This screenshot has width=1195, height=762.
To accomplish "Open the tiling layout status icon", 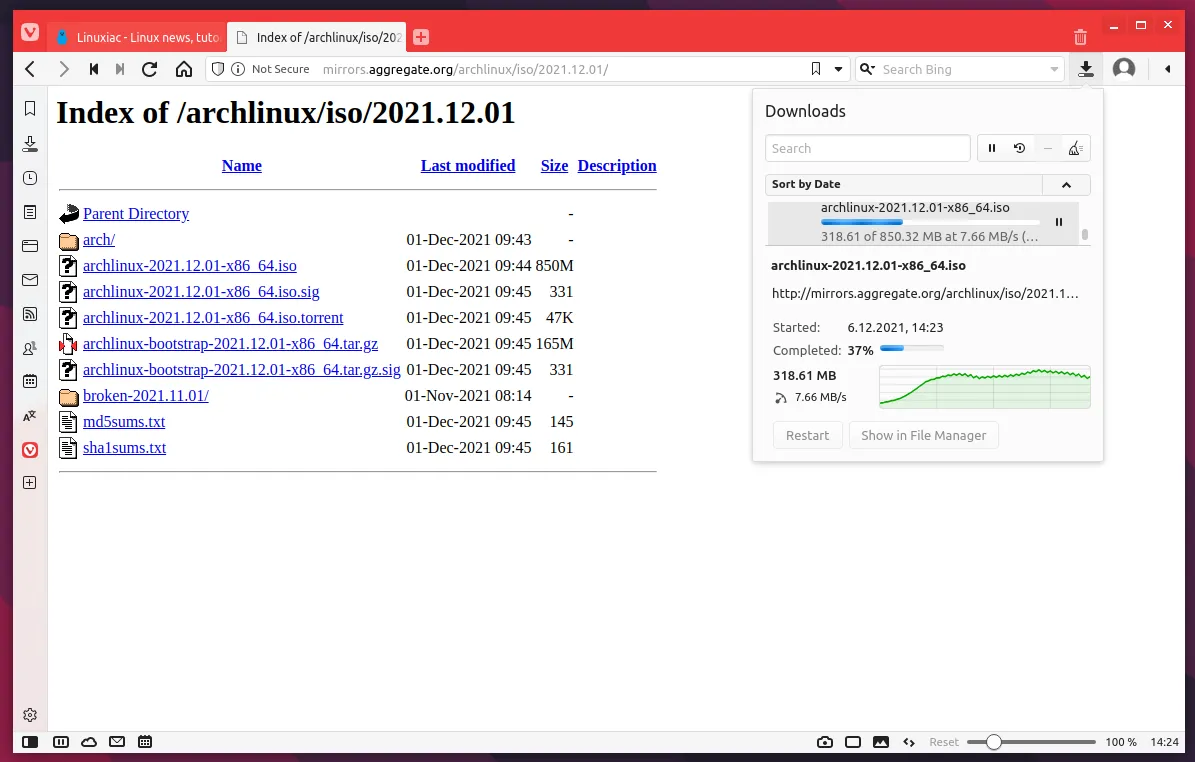I will click(x=61, y=741).
